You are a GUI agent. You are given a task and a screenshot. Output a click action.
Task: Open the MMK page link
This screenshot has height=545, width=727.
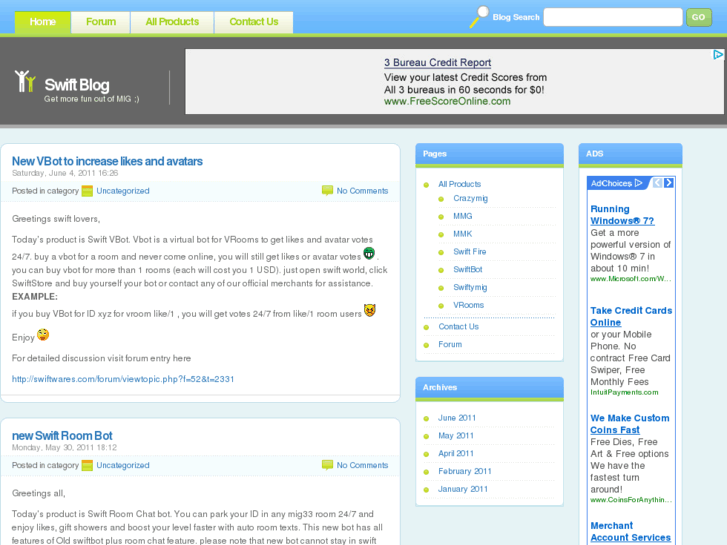click(463, 234)
